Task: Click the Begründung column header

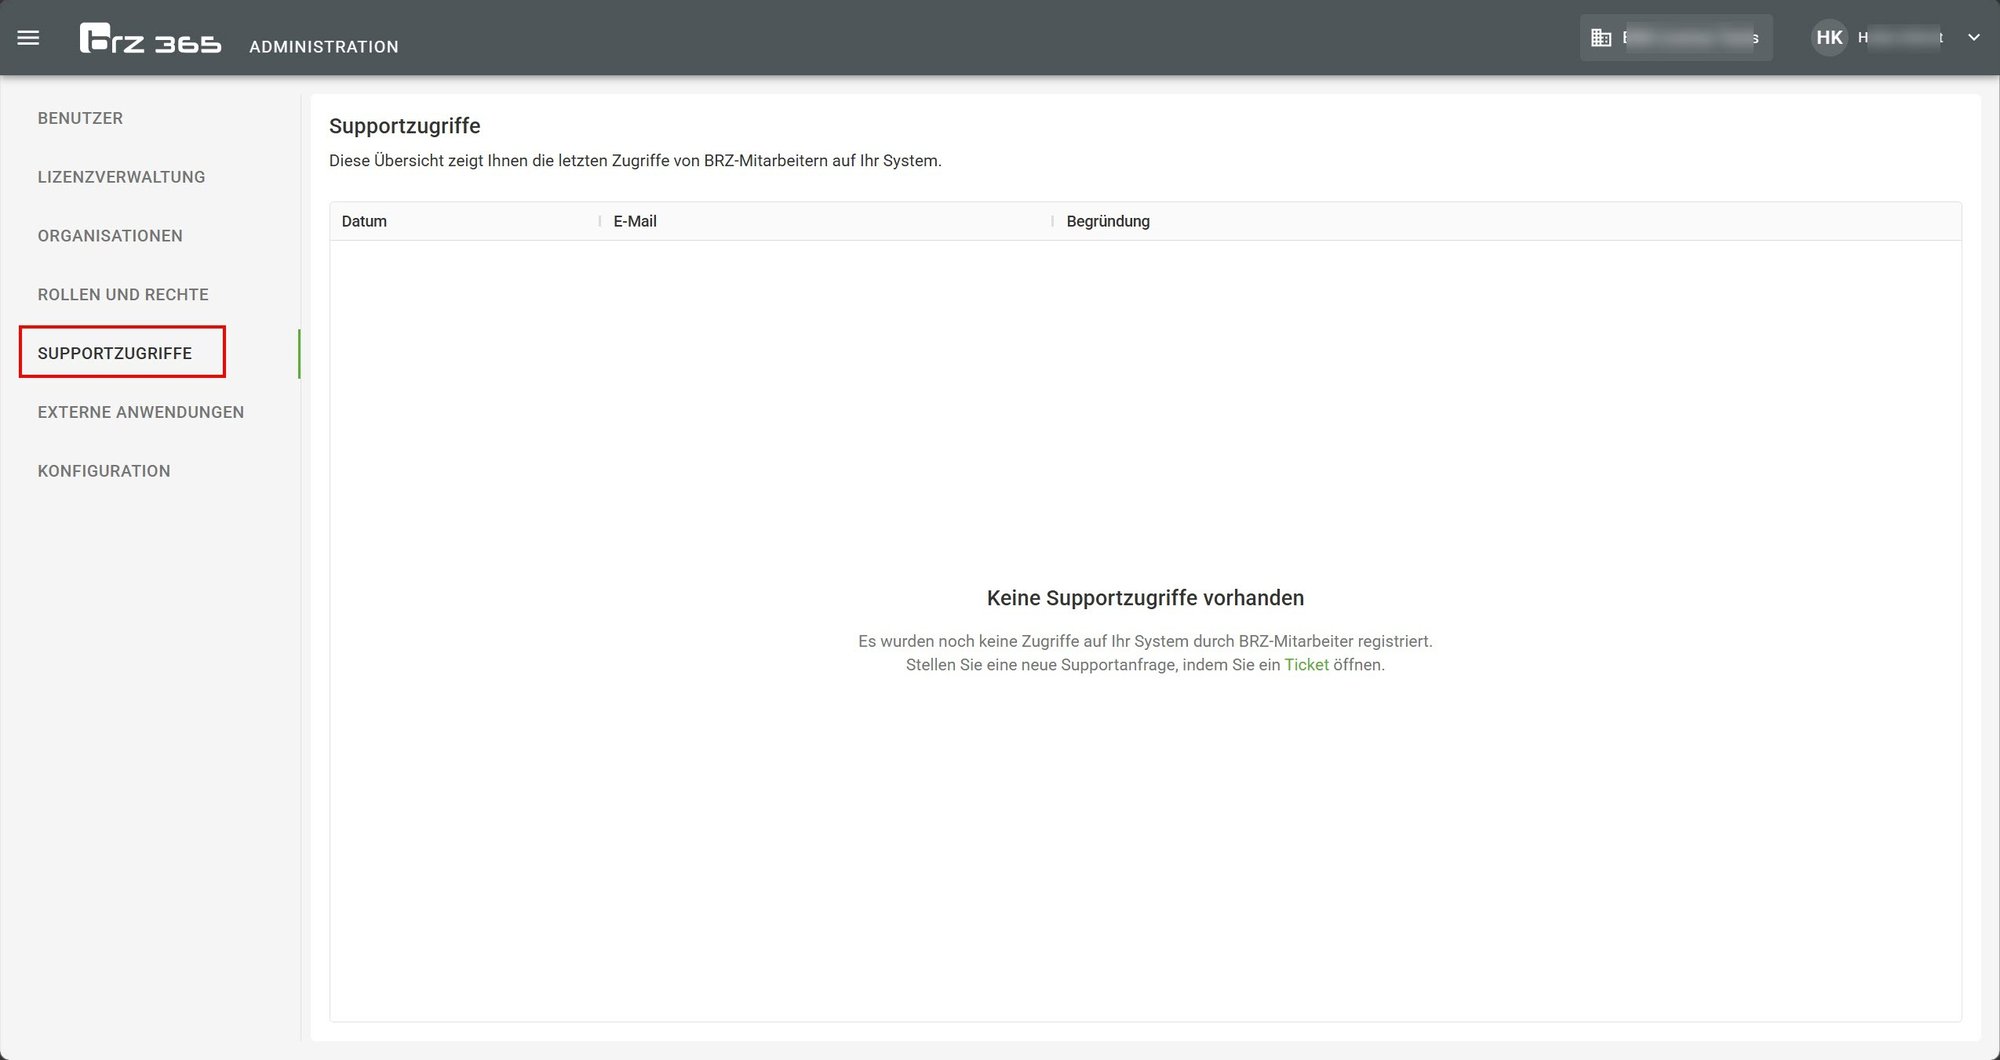Action: click(1108, 221)
